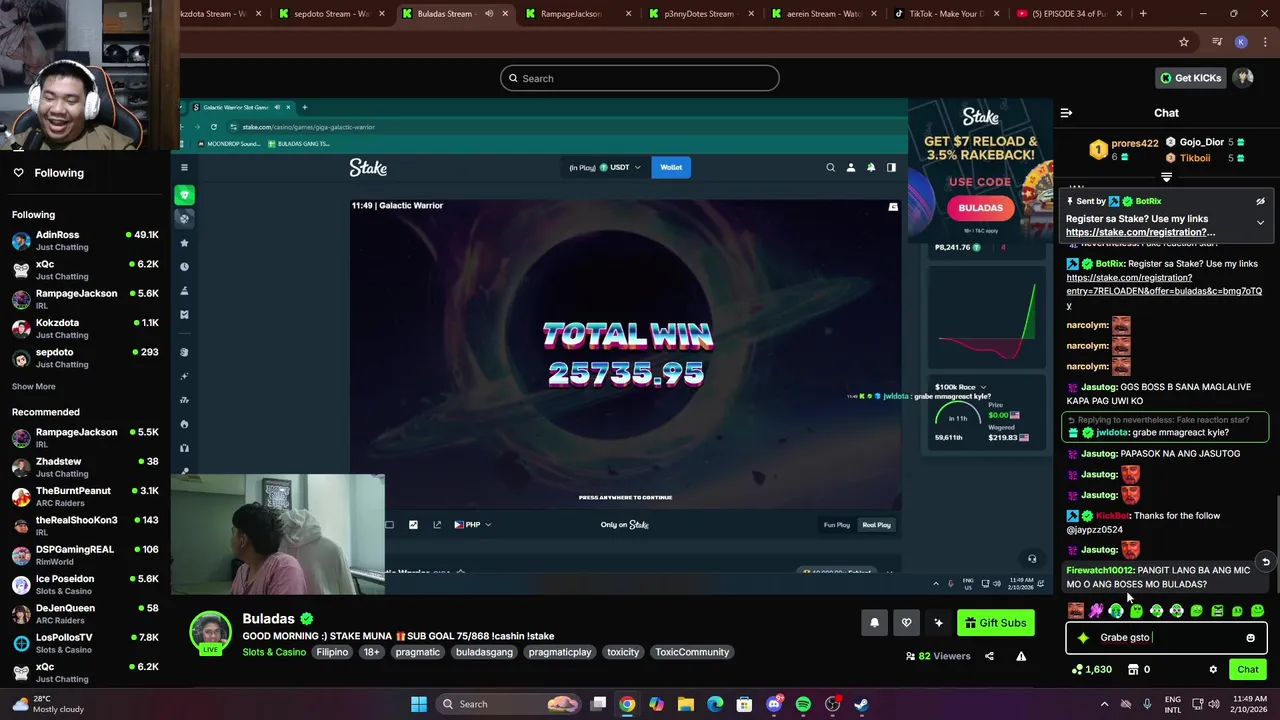Screen dimensions: 1280x720
Task: Click the ToxicCommunity tag
Action: [692, 652]
